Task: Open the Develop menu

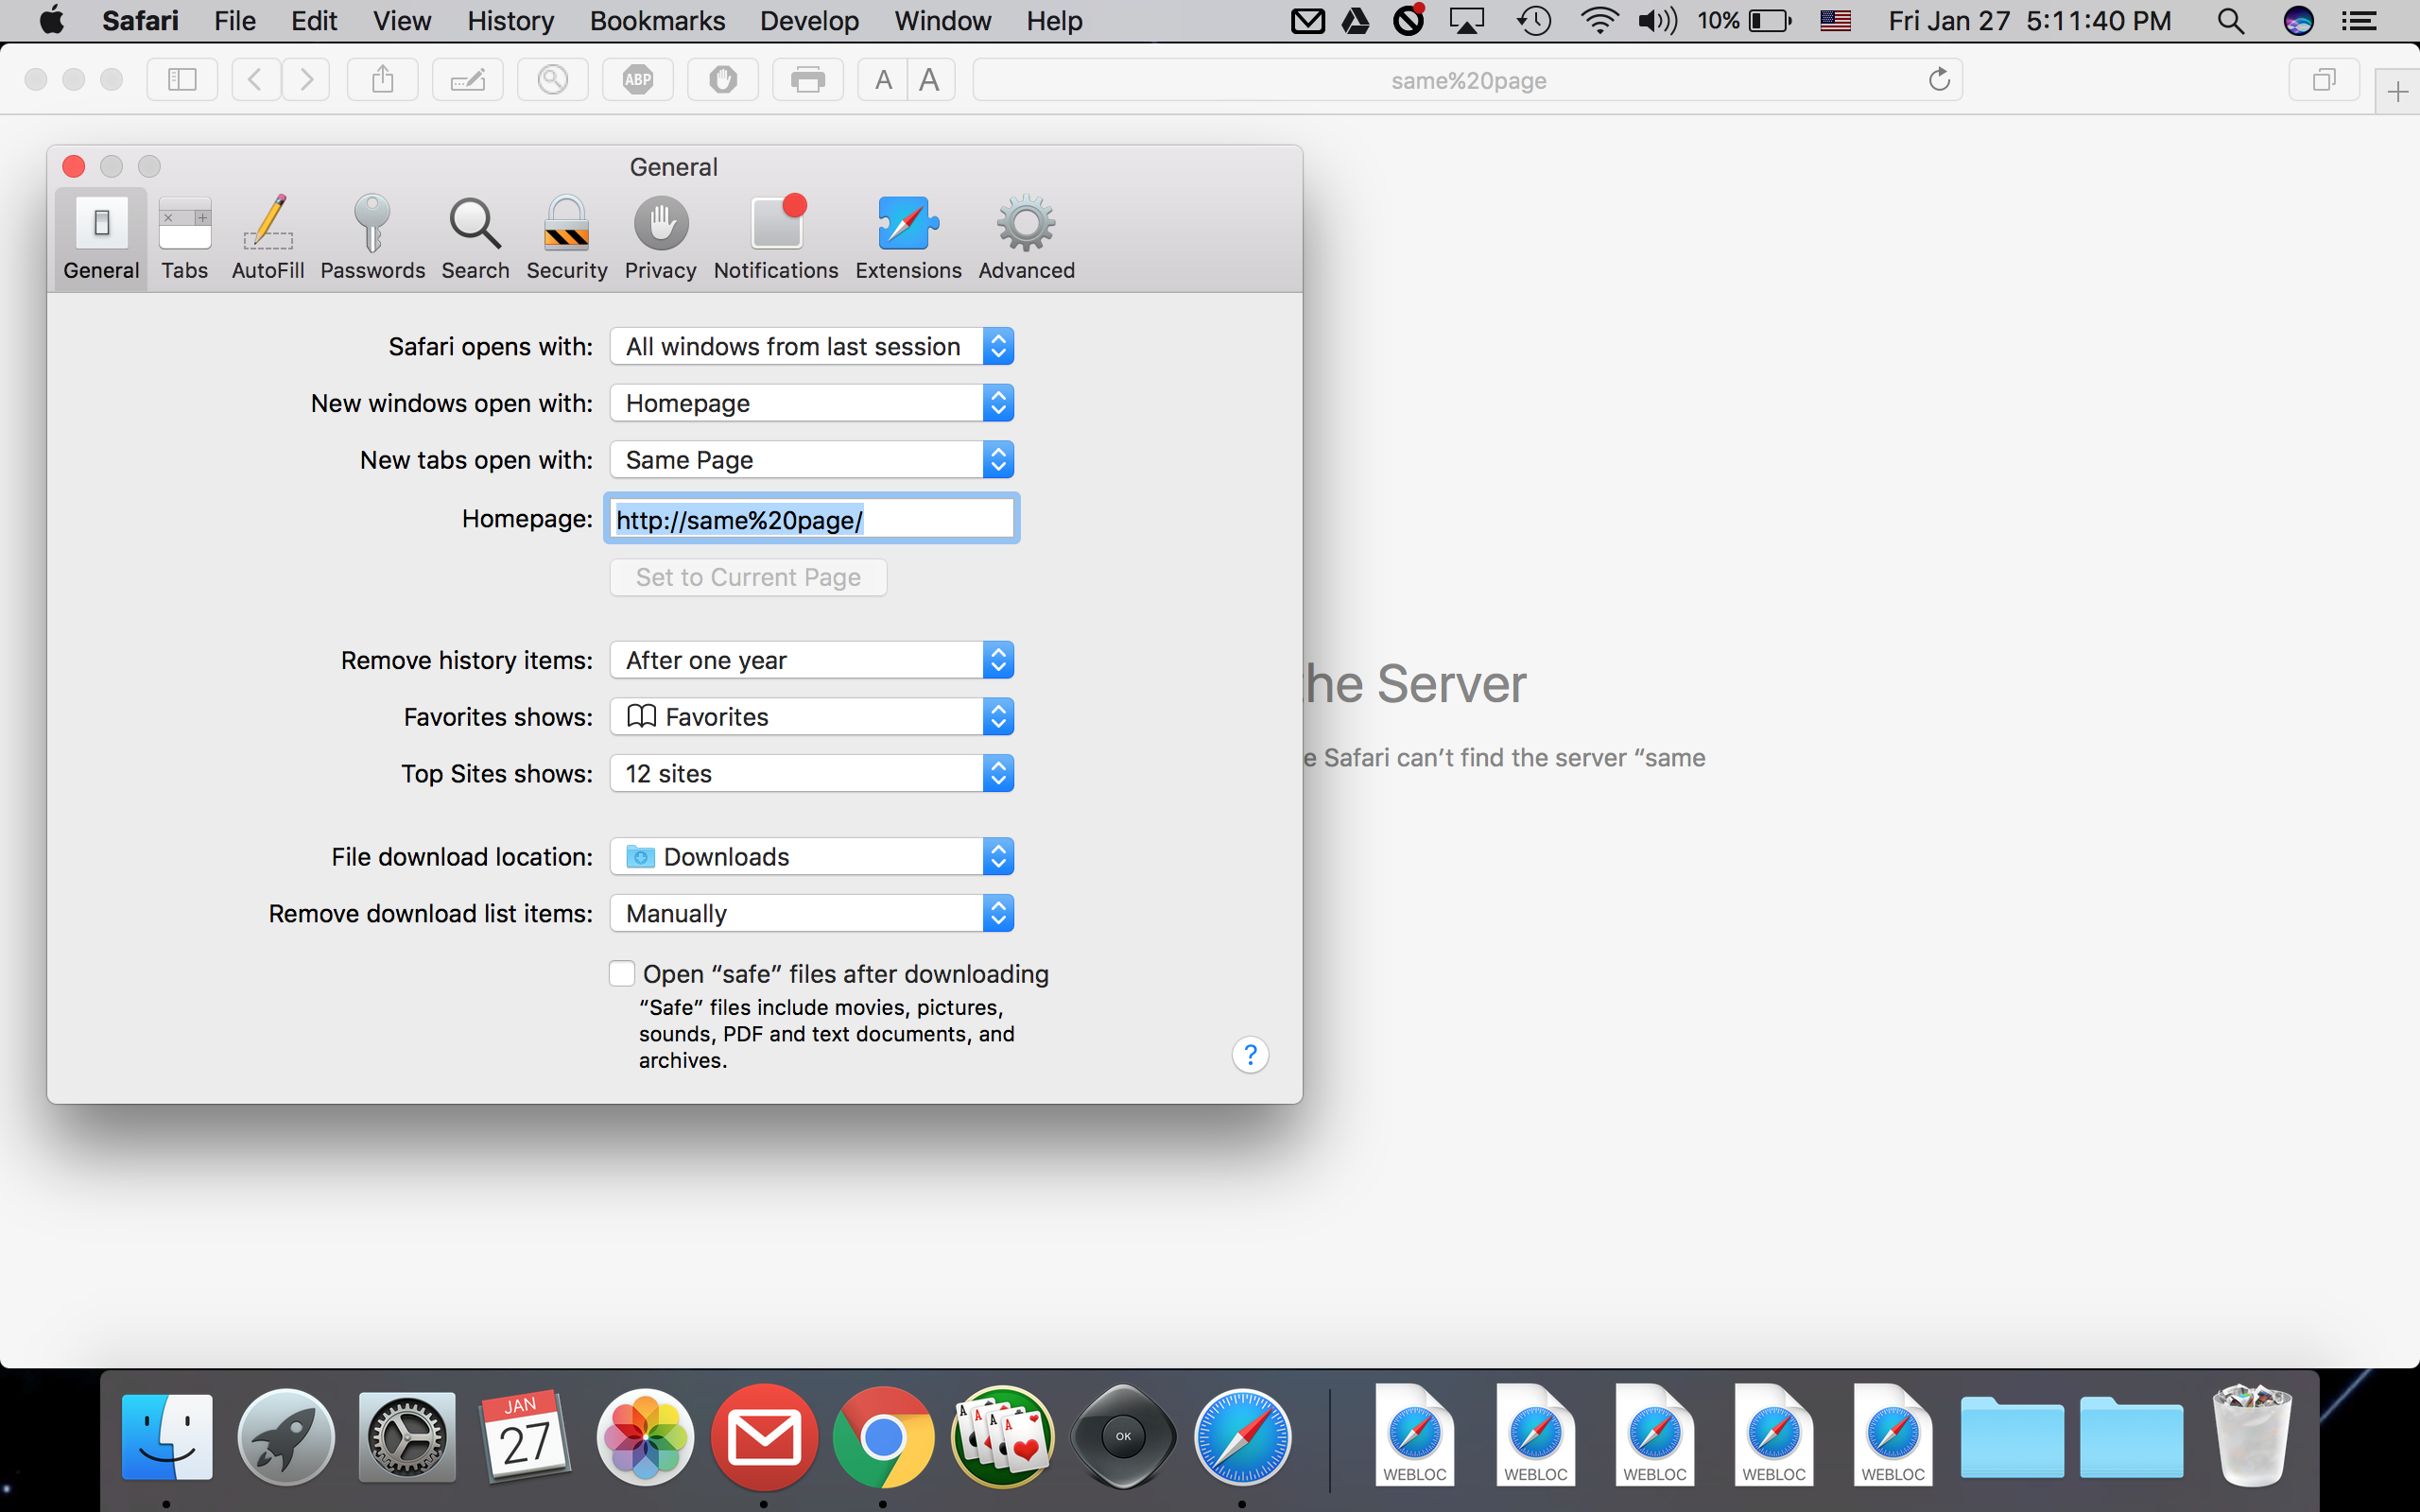Action: click(x=809, y=21)
